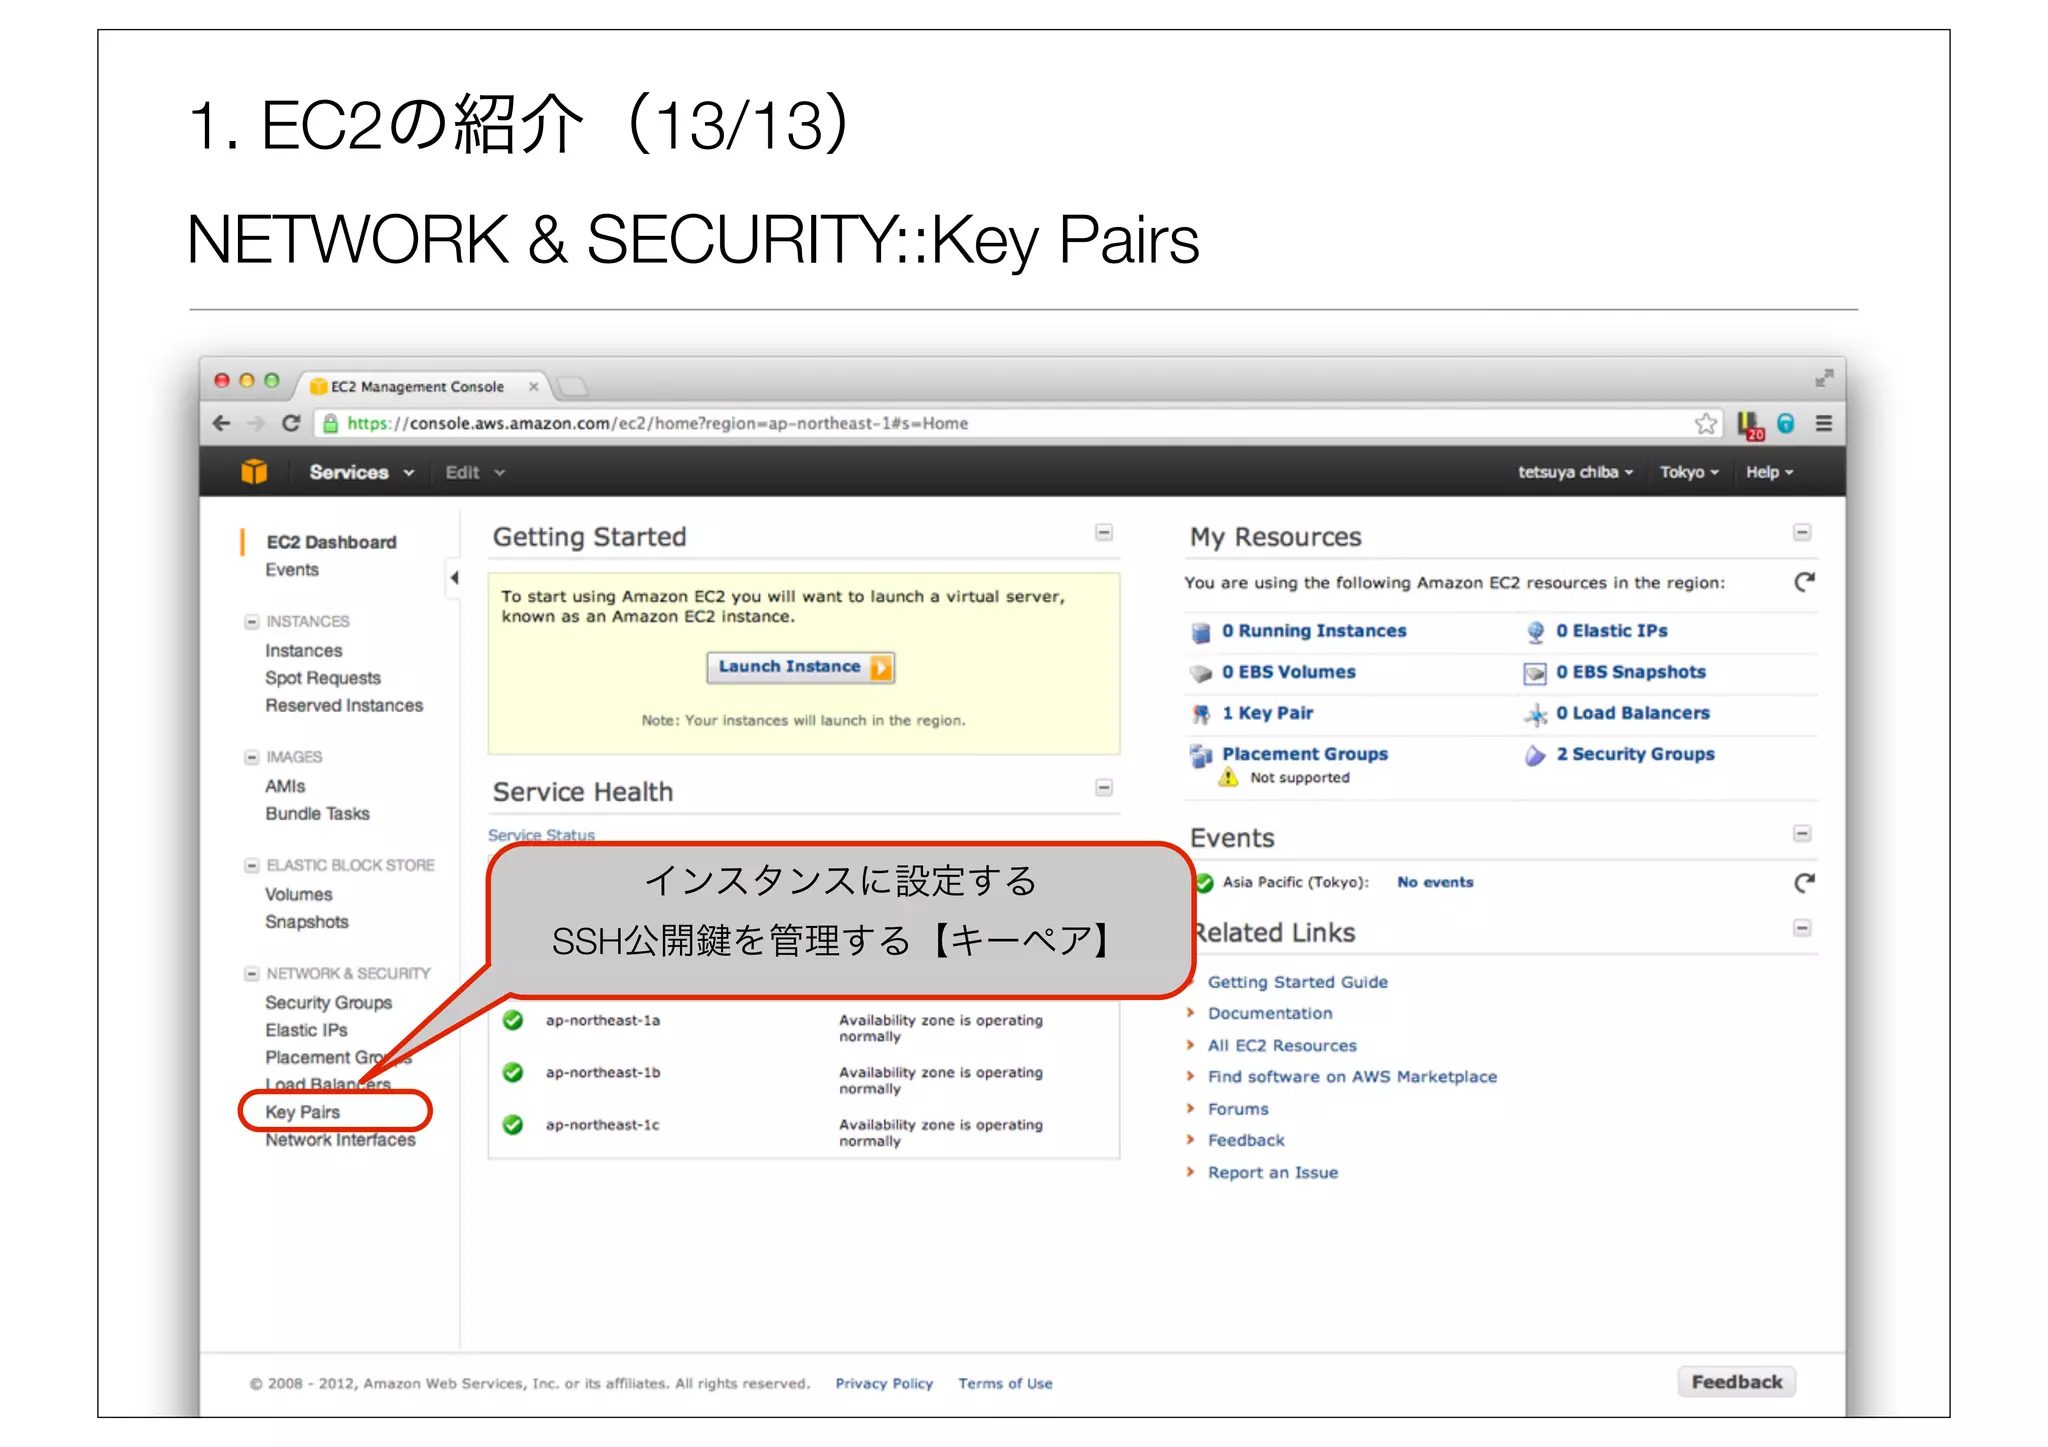Minimize the Getting Started panel
This screenshot has height=1447, width=2048.
pyautogui.click(x=1104, y=533)
